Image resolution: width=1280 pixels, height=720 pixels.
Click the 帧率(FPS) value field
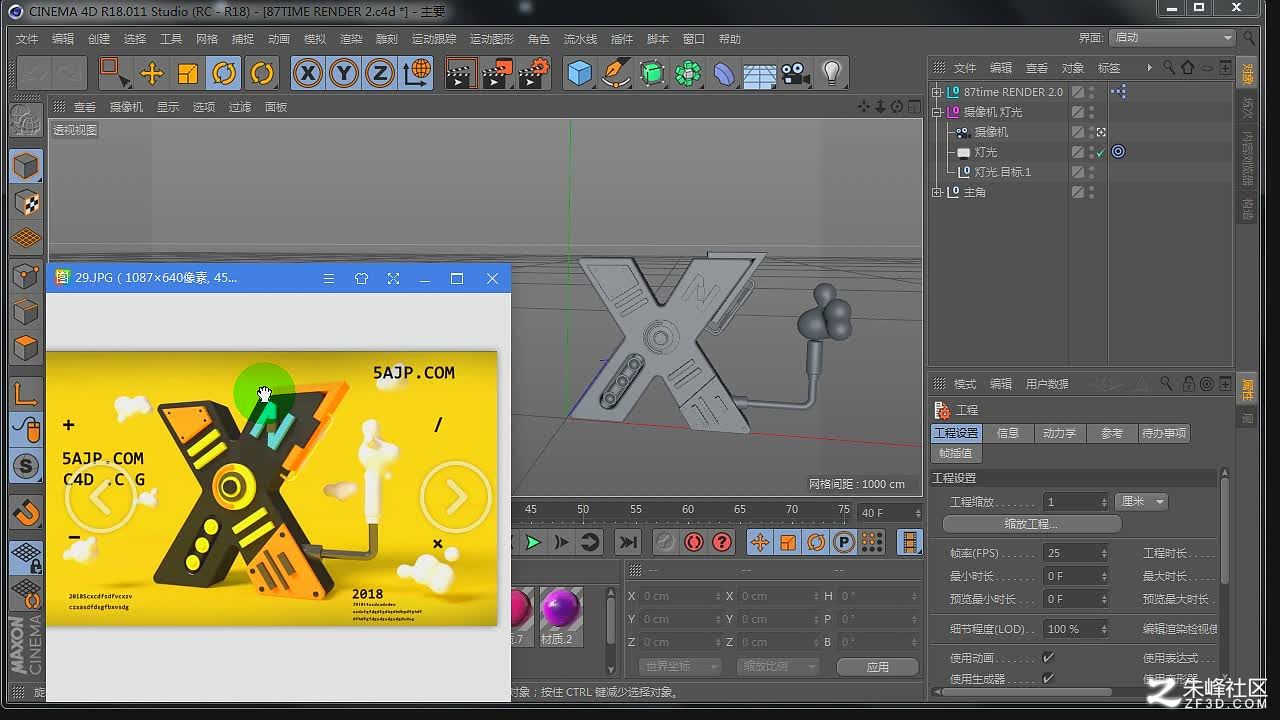1075,553
